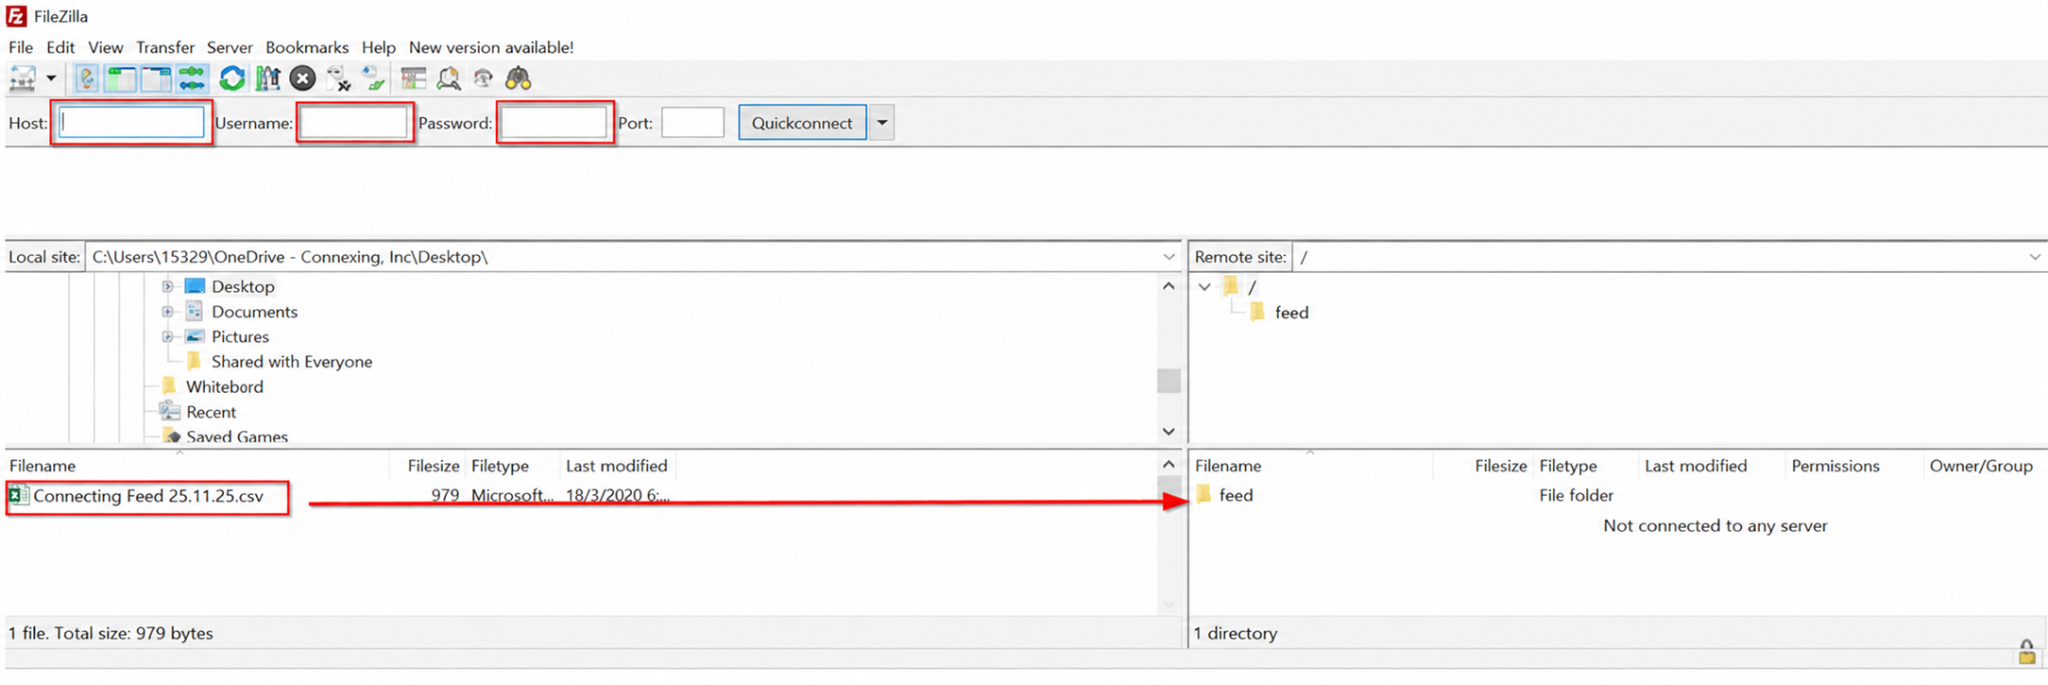
Task: Toggle the local directory tree view
Action: [x=121, y=78]
